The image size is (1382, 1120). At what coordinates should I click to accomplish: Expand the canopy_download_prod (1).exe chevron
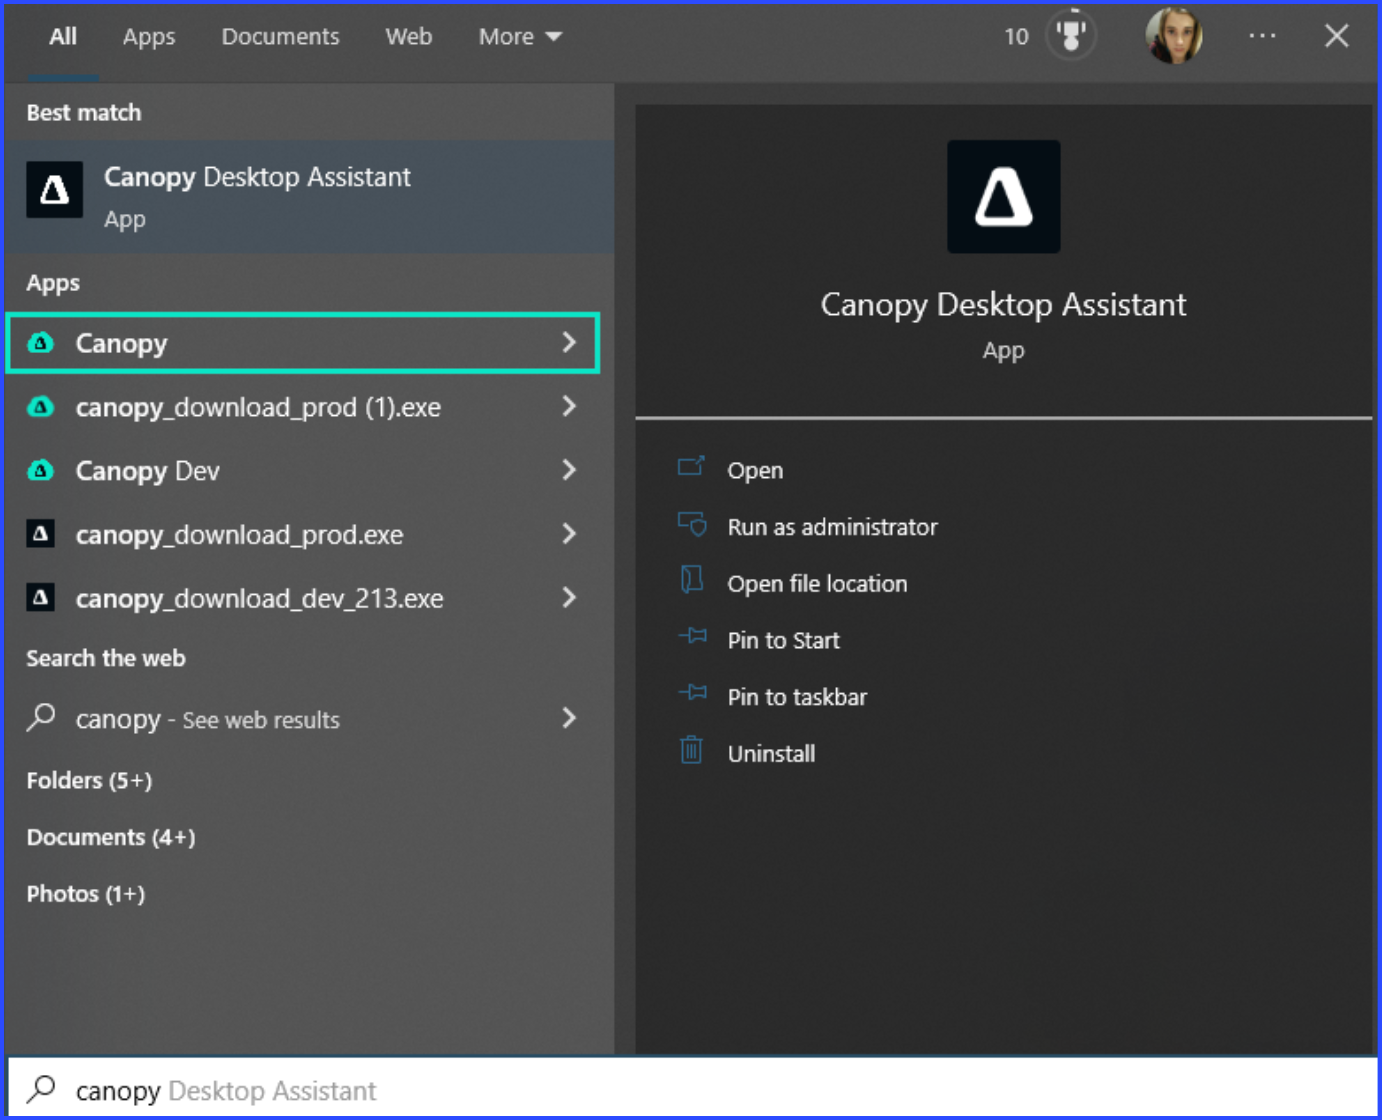click(569, 406)
